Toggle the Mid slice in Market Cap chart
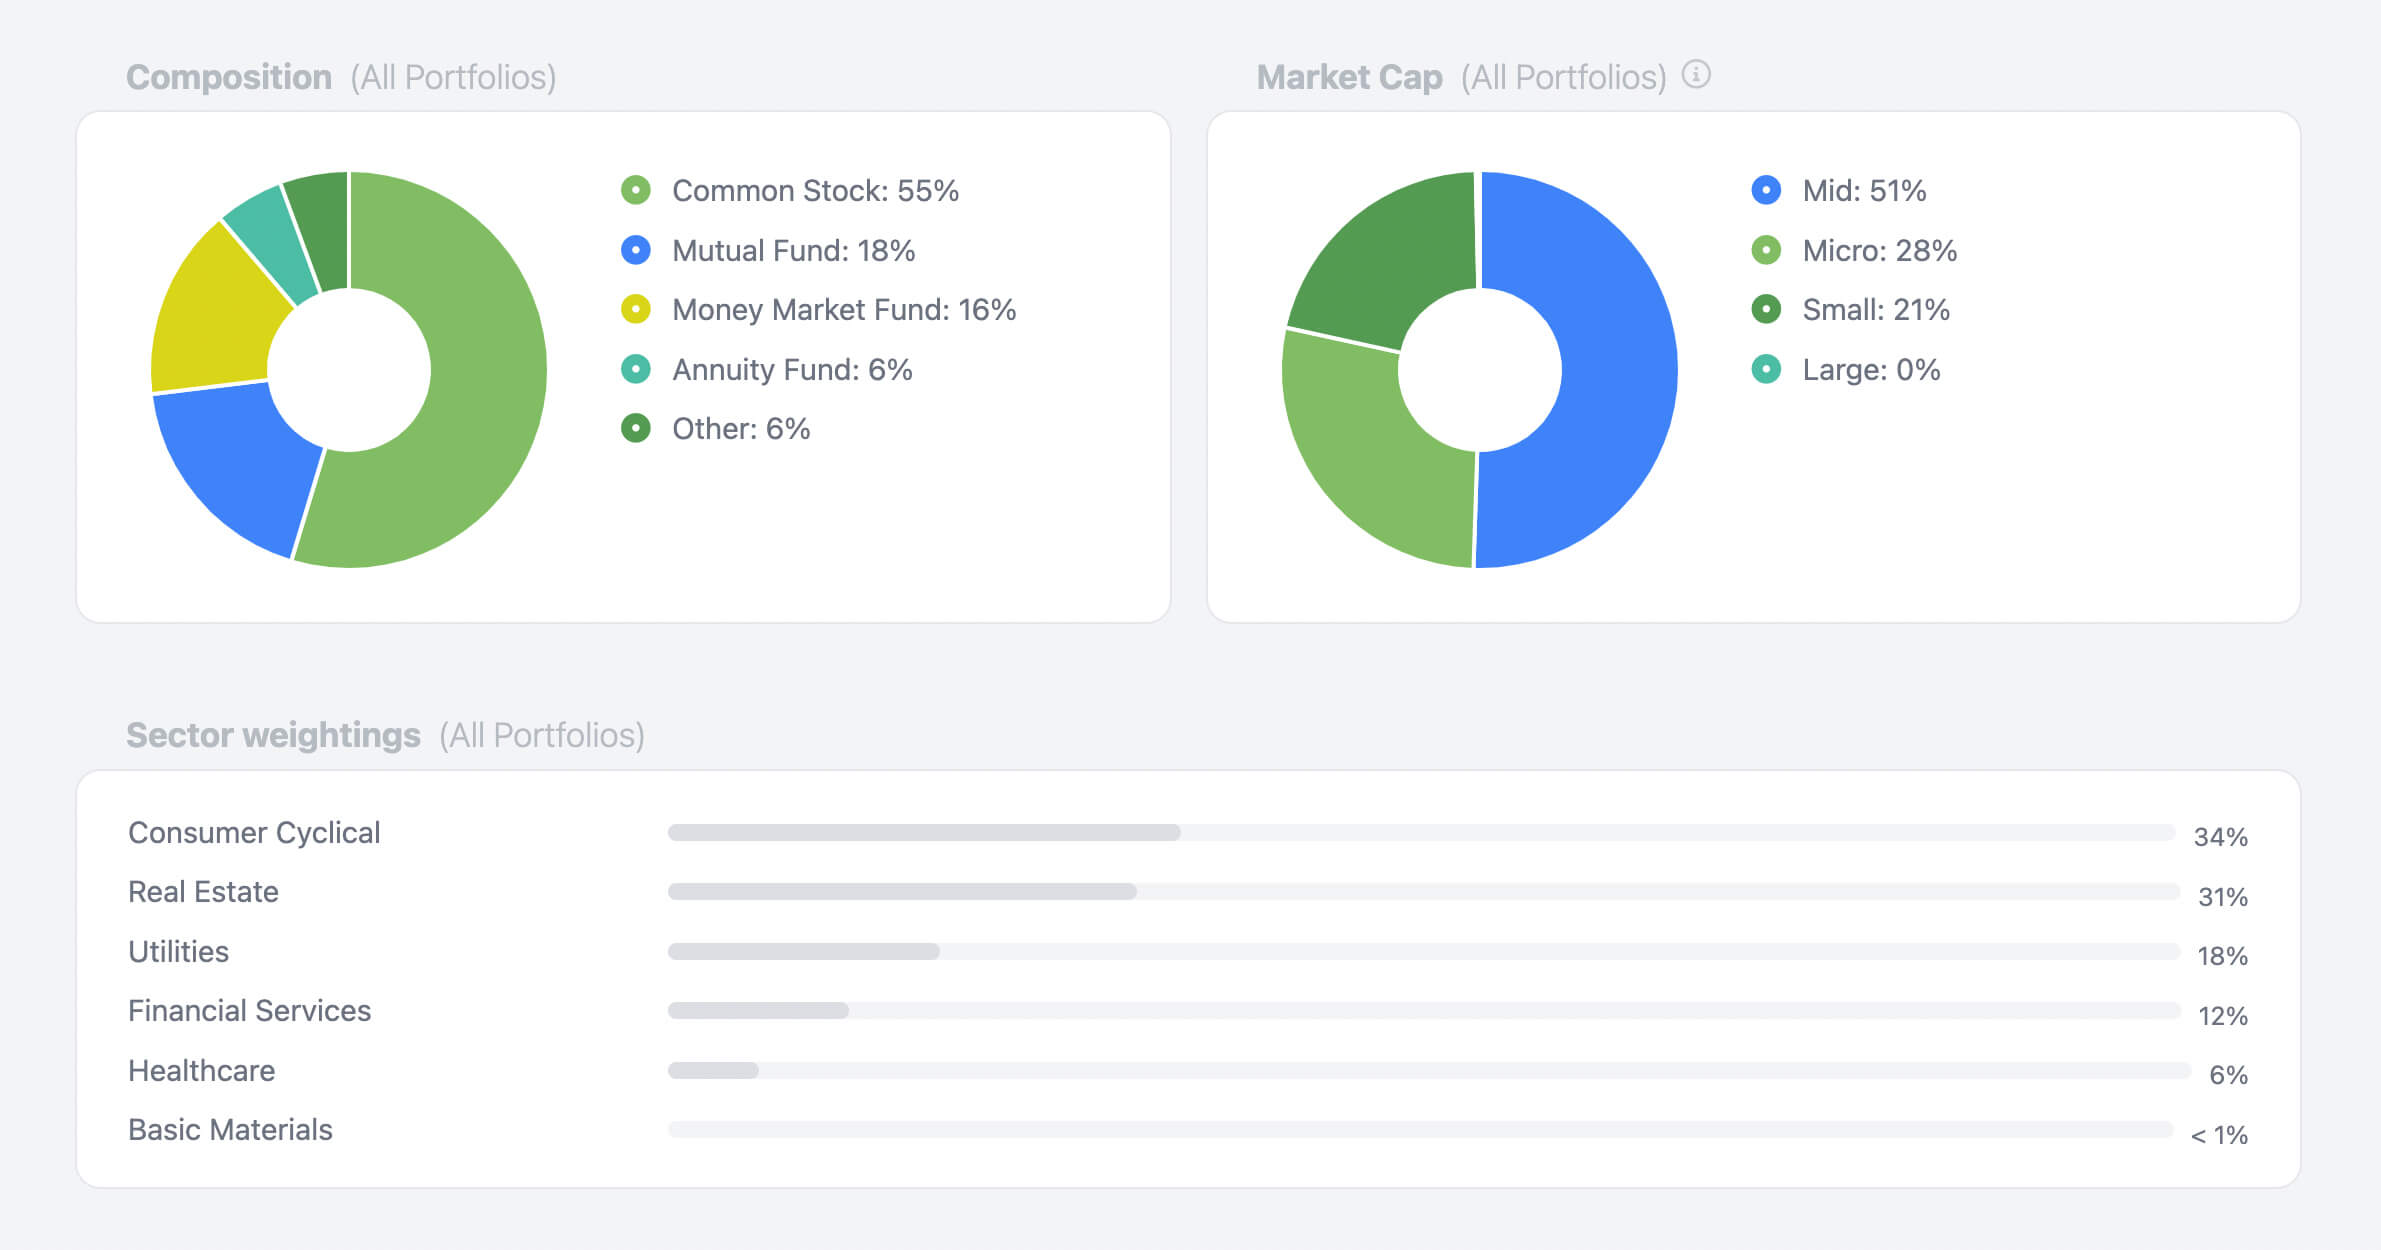Screen dimensions: 2381x1250 click(1610, 370)
